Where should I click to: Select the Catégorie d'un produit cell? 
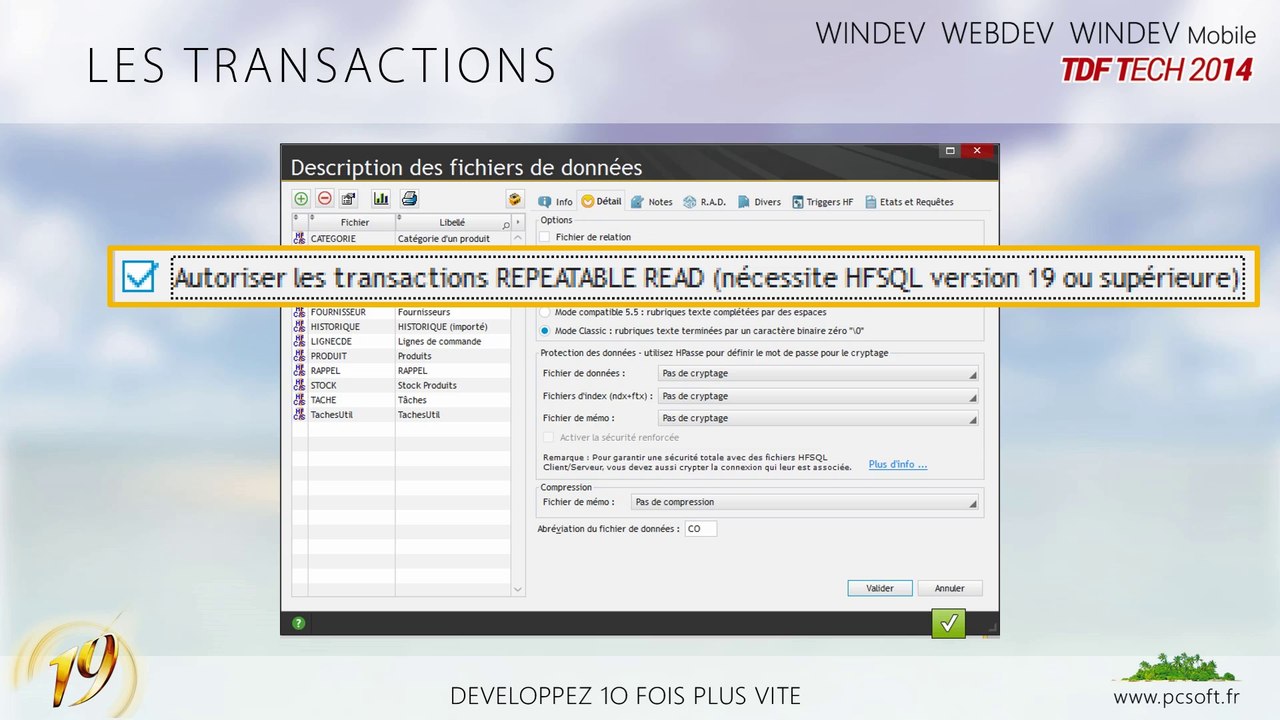coord(453,239)
